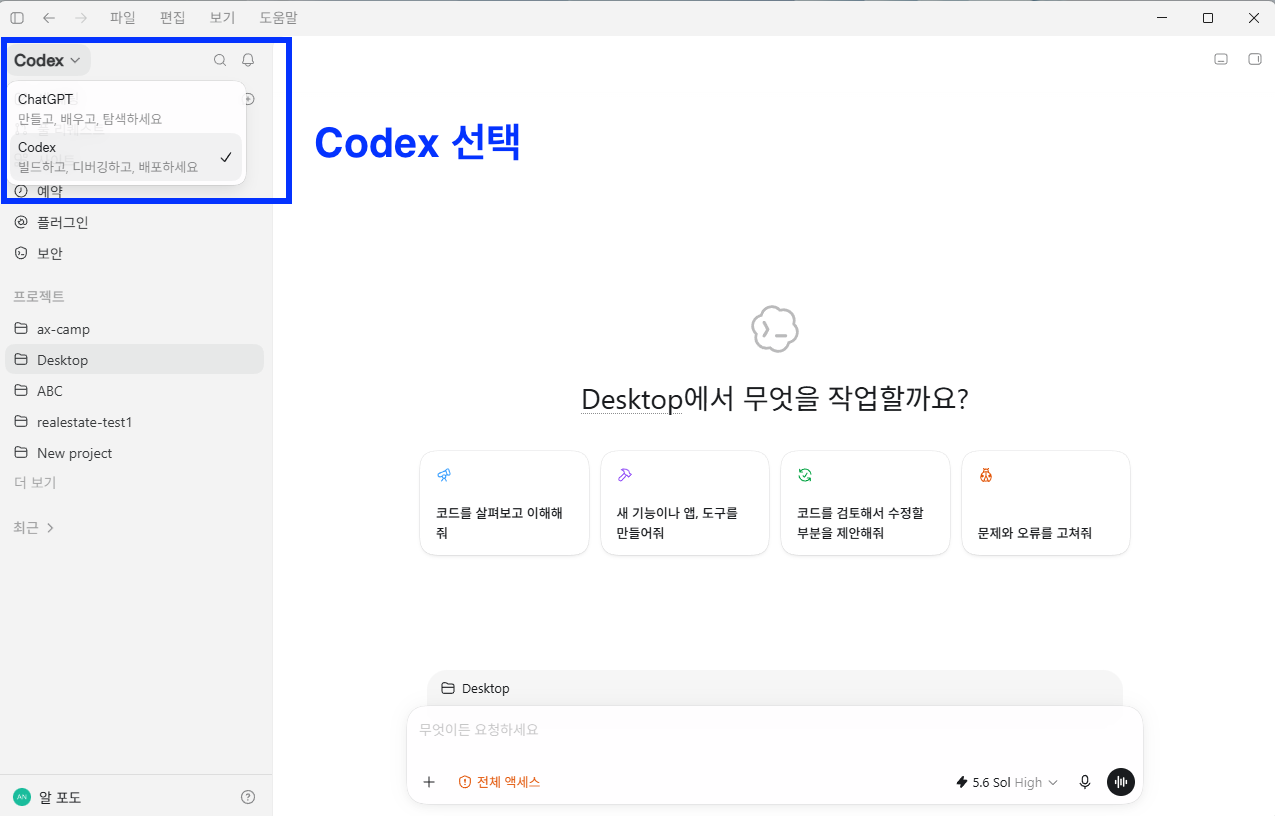Click the green avatar beside 알 포도

pyautogui.click(x=21, y=797)
